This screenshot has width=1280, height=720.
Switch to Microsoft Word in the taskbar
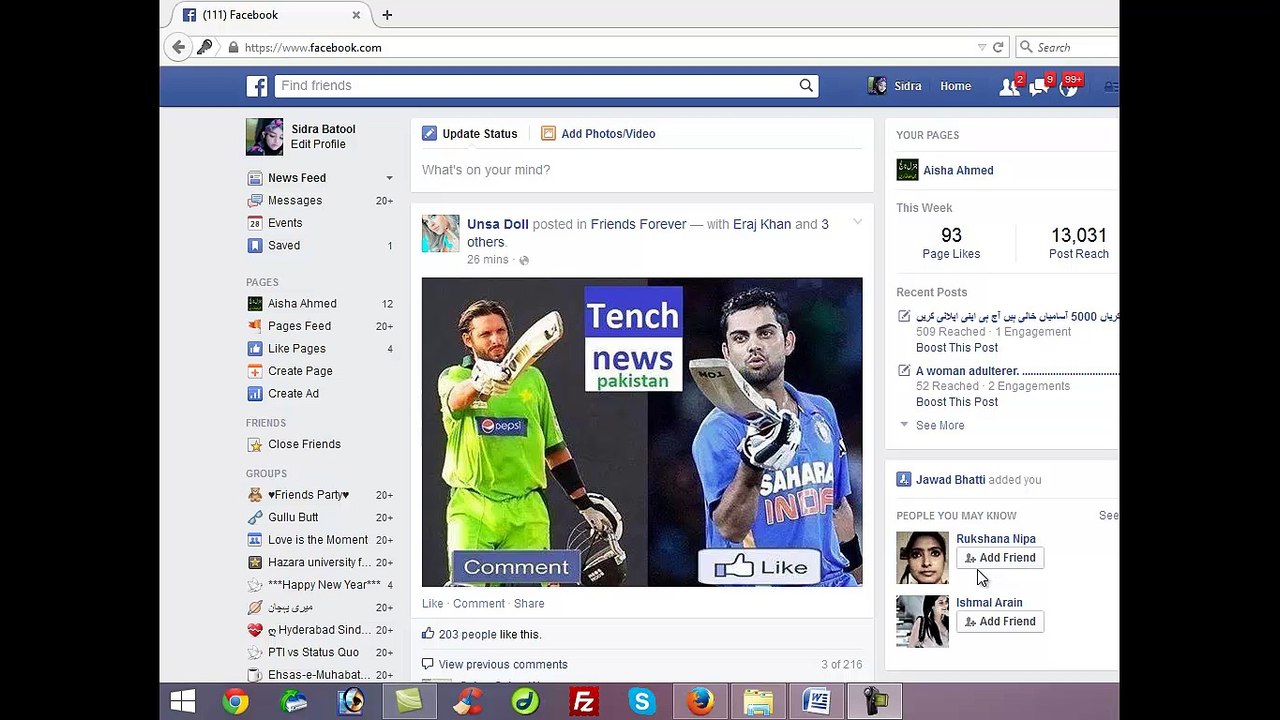[816, 702]
